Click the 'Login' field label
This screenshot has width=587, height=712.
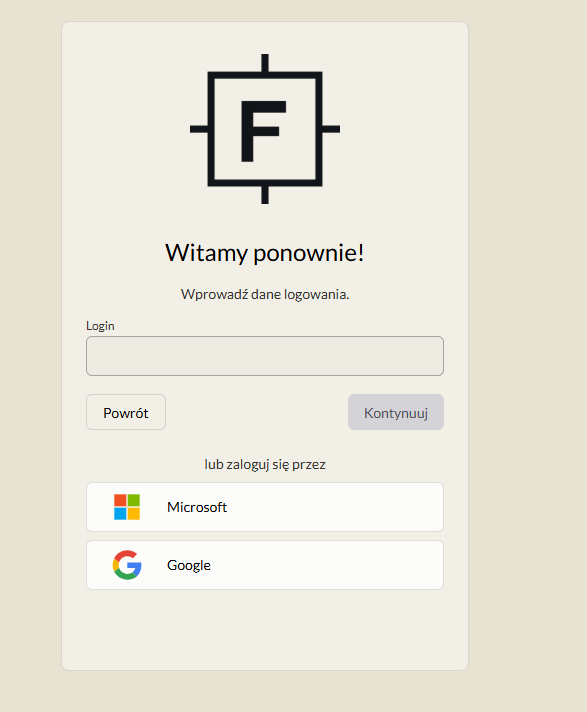(x=100, y=326)
